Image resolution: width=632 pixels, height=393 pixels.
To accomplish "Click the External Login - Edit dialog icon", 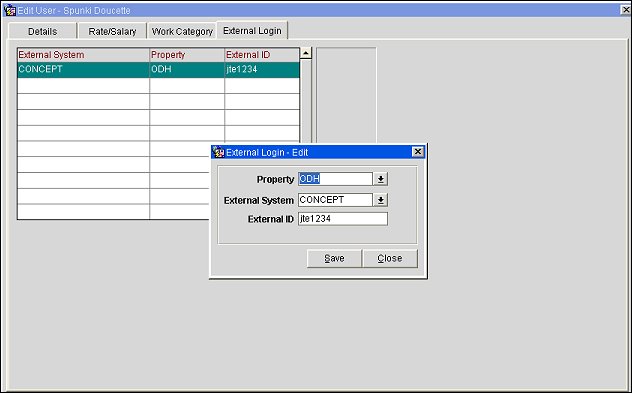I will coord(218,152).
